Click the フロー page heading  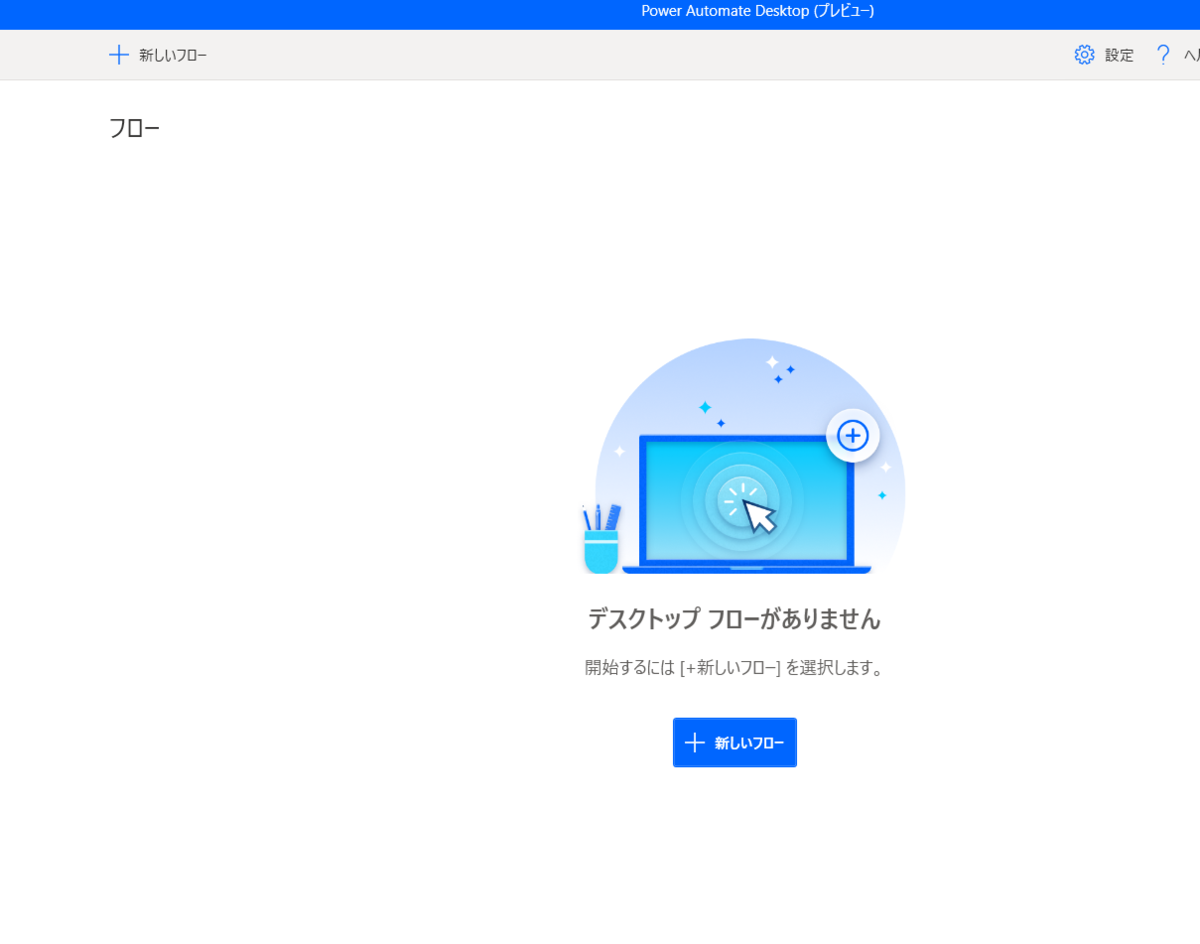134,128
